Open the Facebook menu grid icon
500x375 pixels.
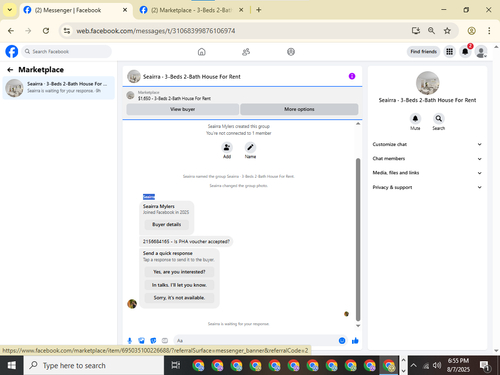point(450,52)
